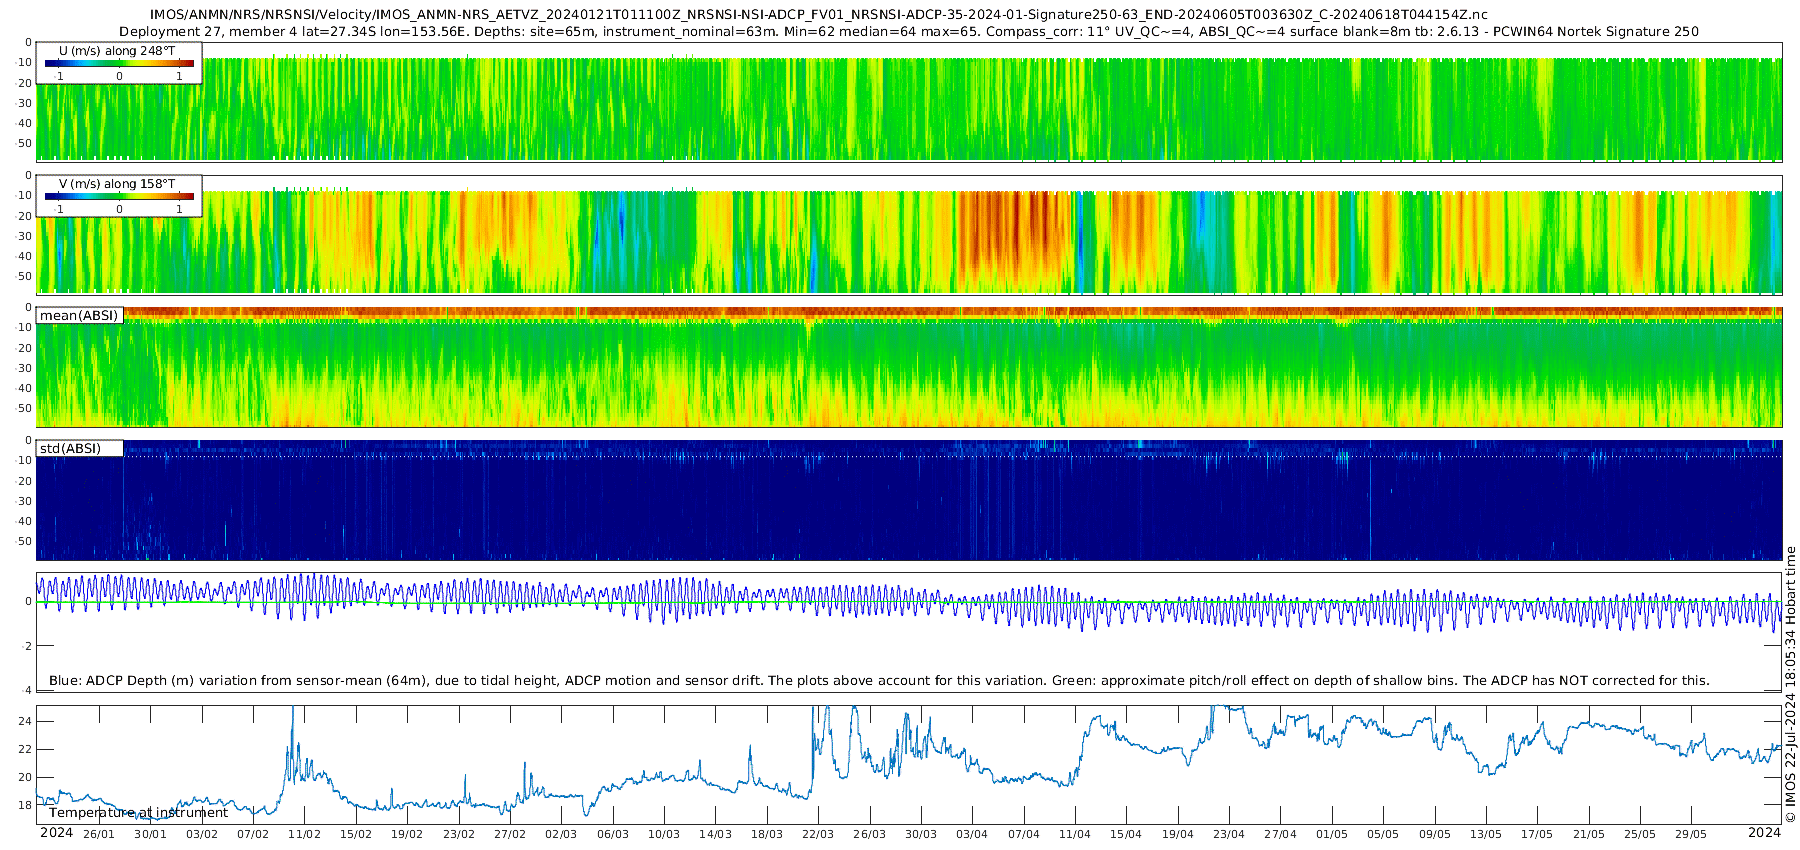Click the 25/05 date tick label

click(1640, 834)
